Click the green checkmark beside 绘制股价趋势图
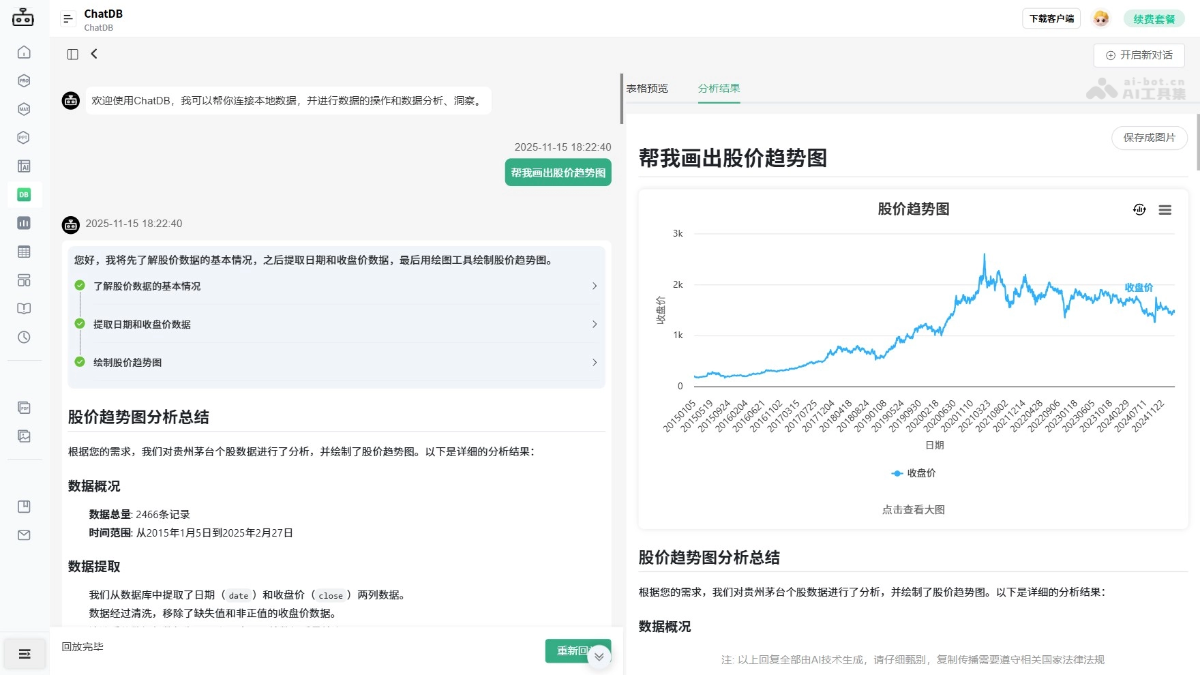1200x675 pixels. click(80, 362)
